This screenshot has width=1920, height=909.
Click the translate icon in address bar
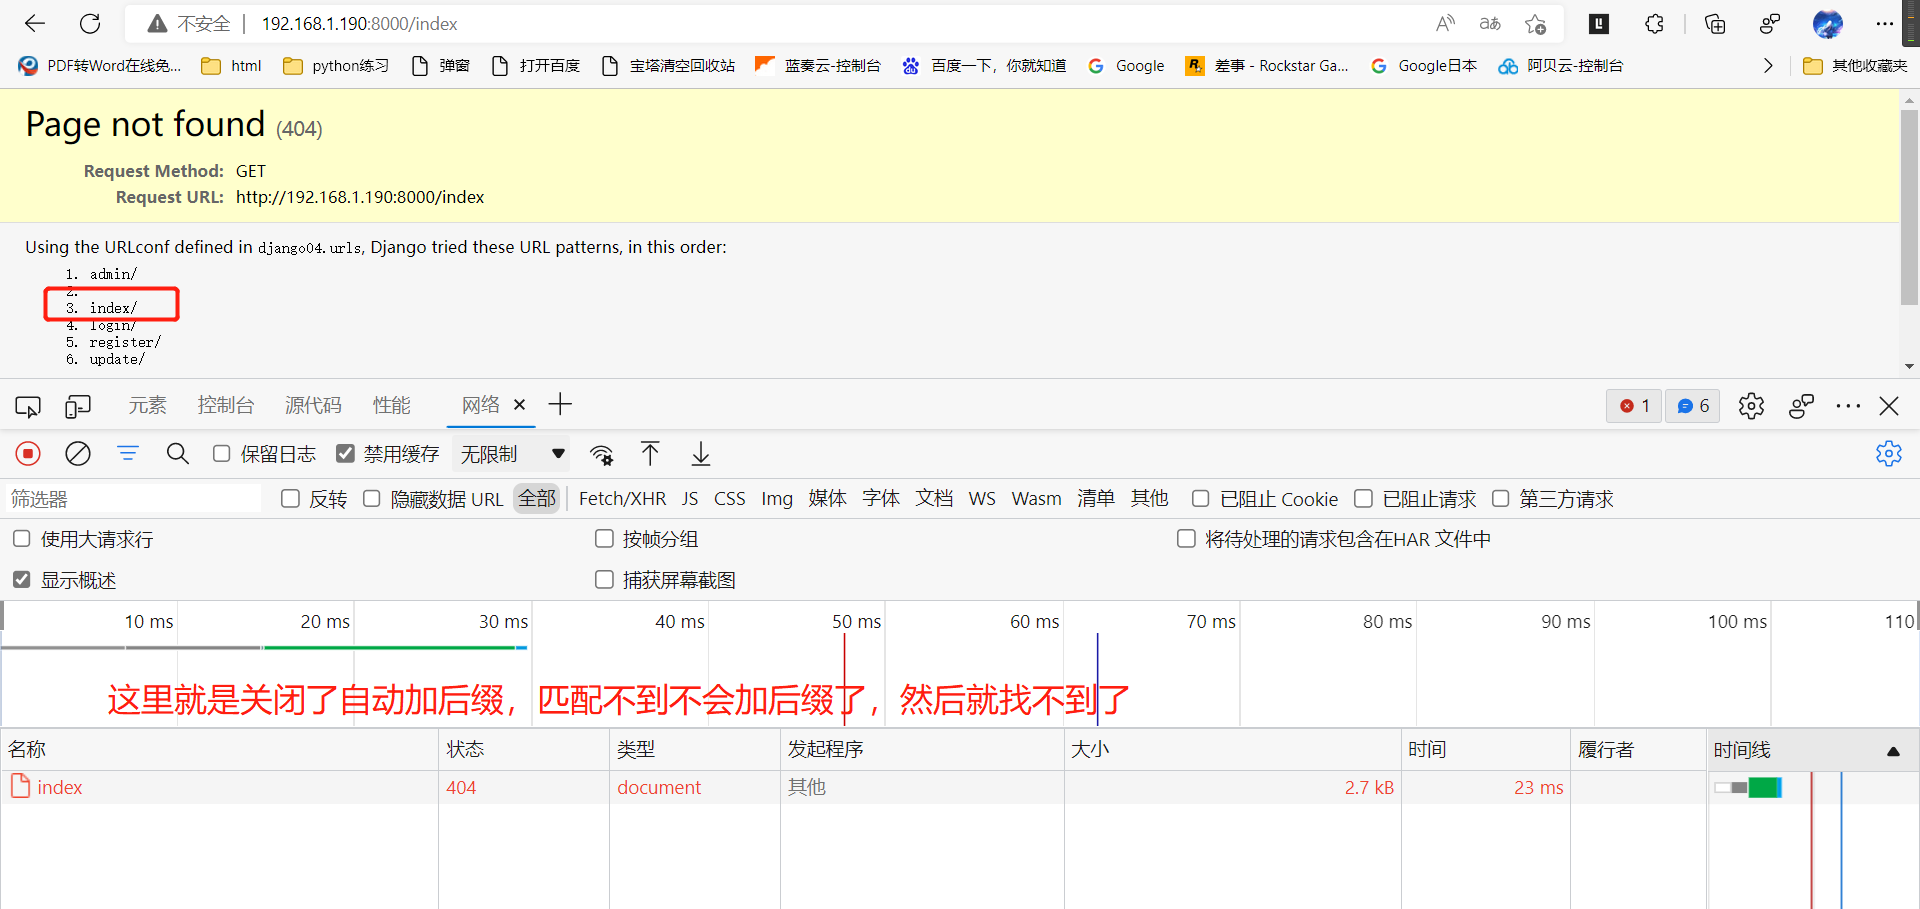click(1490, 23)
